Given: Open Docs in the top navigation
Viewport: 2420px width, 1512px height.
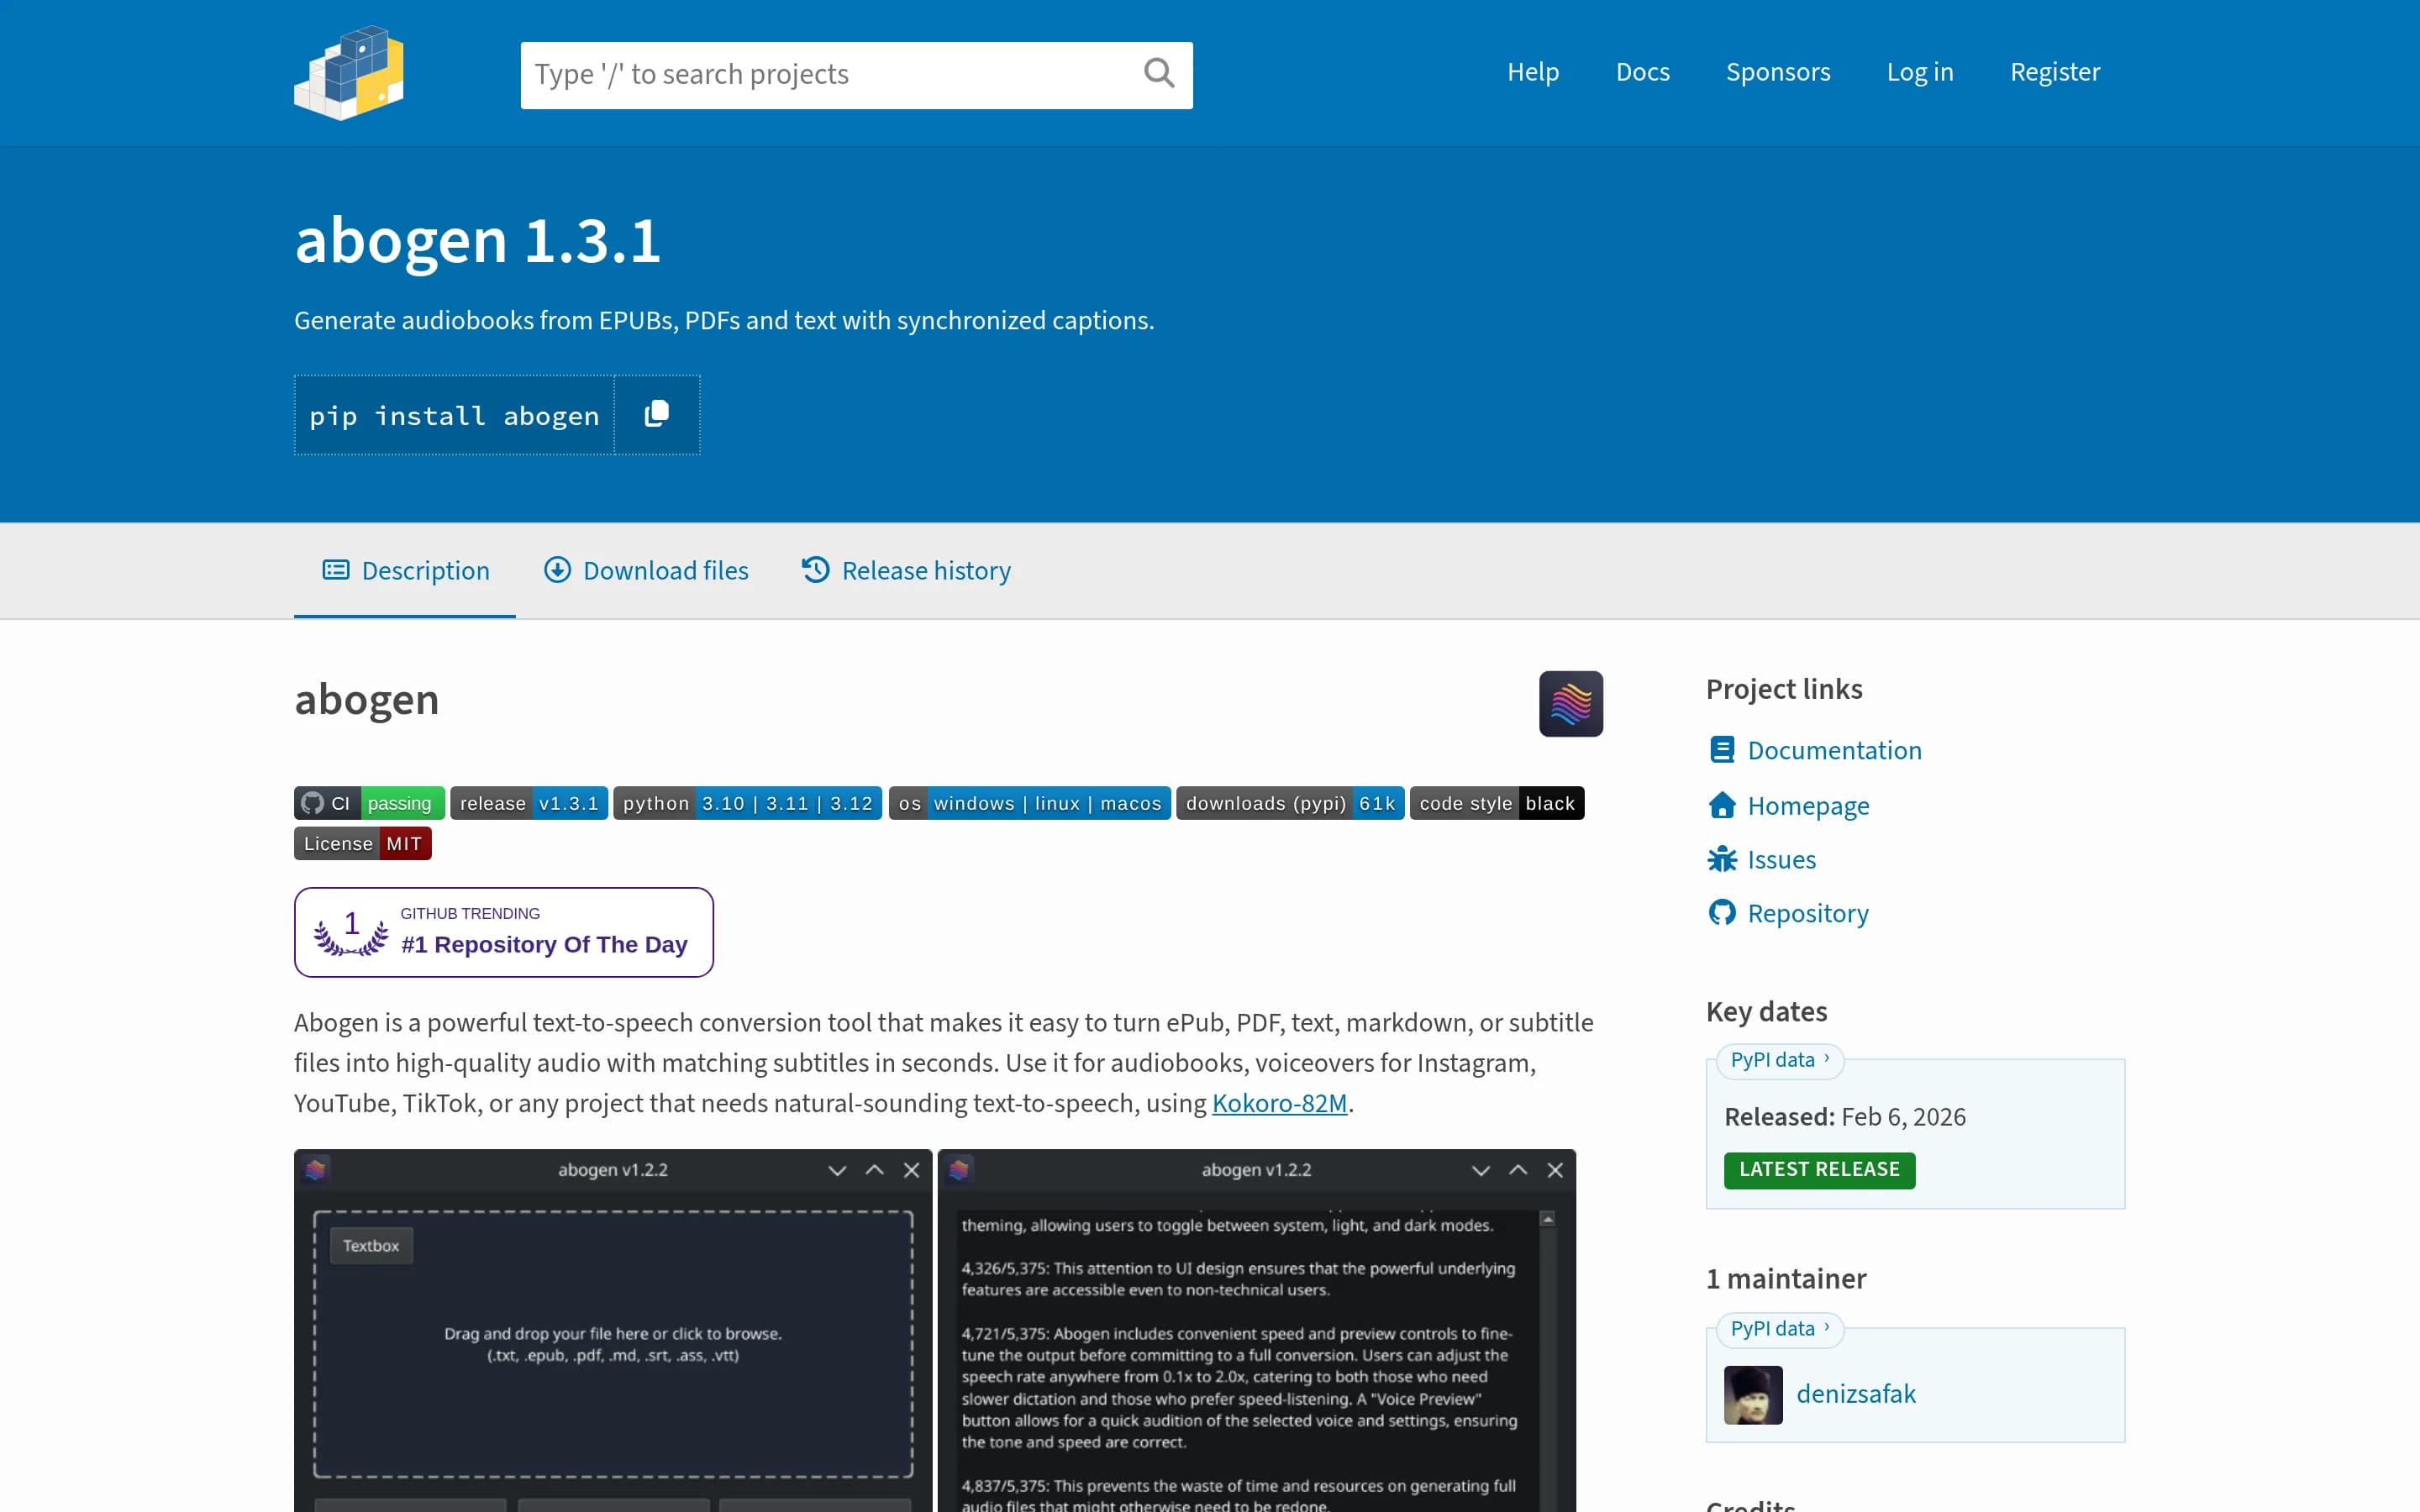Looking at the screenshot, I should point(1643,72).
